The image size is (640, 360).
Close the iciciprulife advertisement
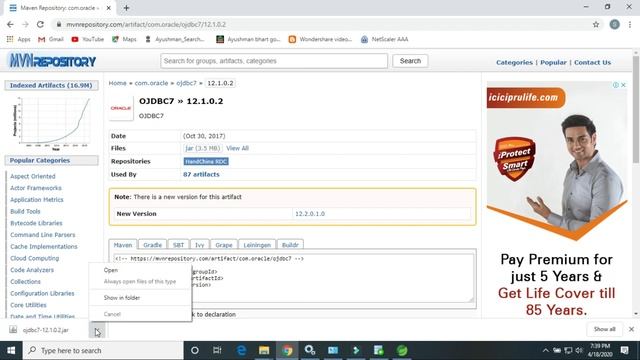623,85
